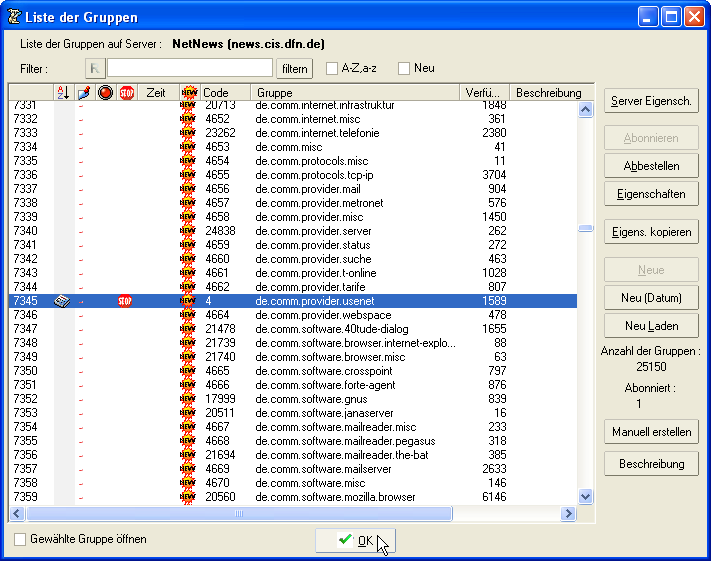Click the red circle column header icon

[105, 93]
